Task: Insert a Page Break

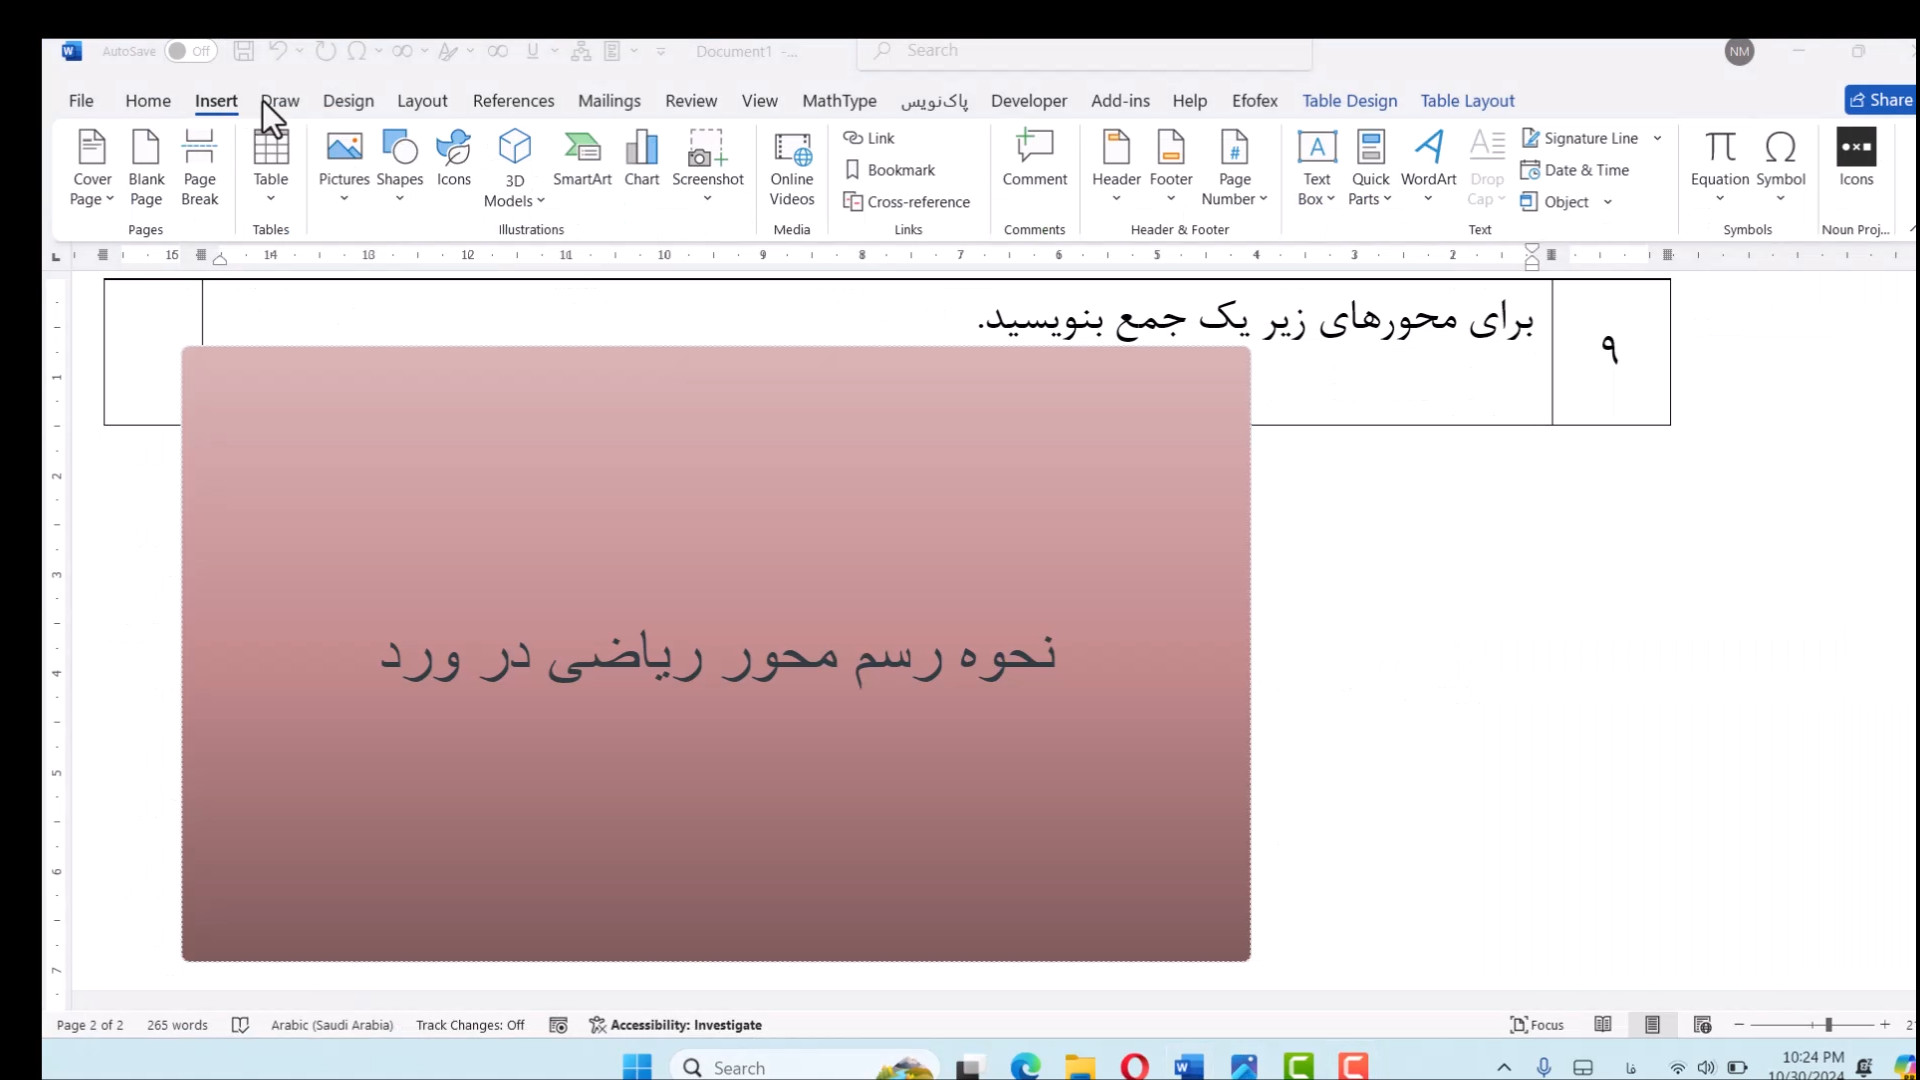Action: click(199, 168)
